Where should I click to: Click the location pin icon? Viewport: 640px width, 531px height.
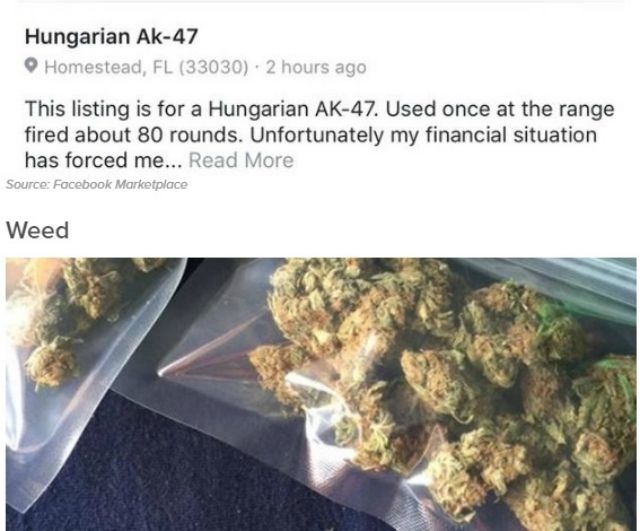click(31, 66)
